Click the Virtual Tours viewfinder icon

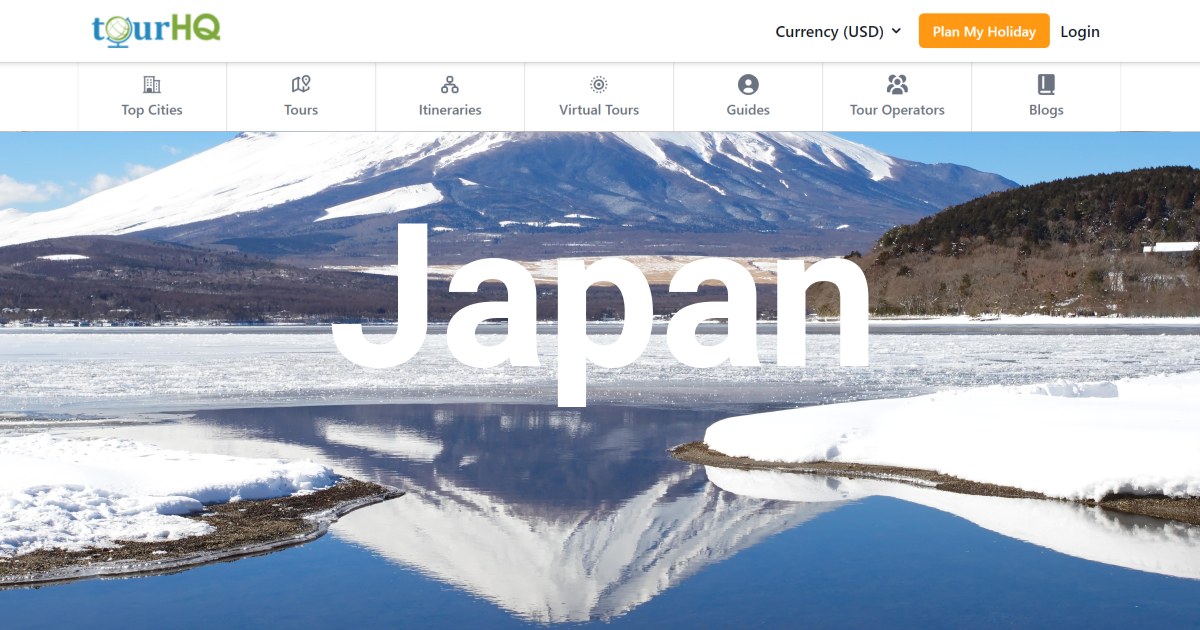[x=598, y=86]
